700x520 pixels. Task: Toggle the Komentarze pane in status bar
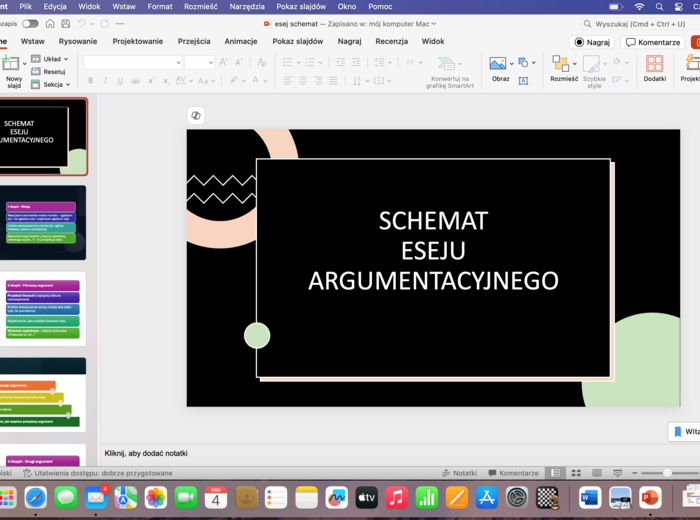[513, 473]
